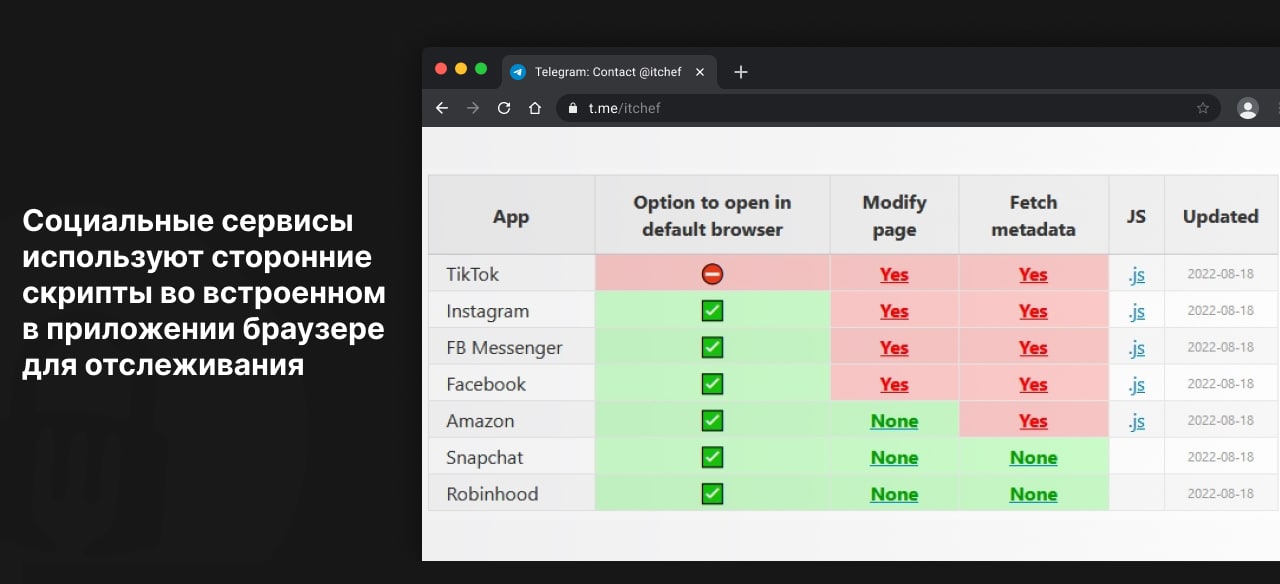
Task: Click the Amazon row green checkmark
Action: [x=712, y=420]
